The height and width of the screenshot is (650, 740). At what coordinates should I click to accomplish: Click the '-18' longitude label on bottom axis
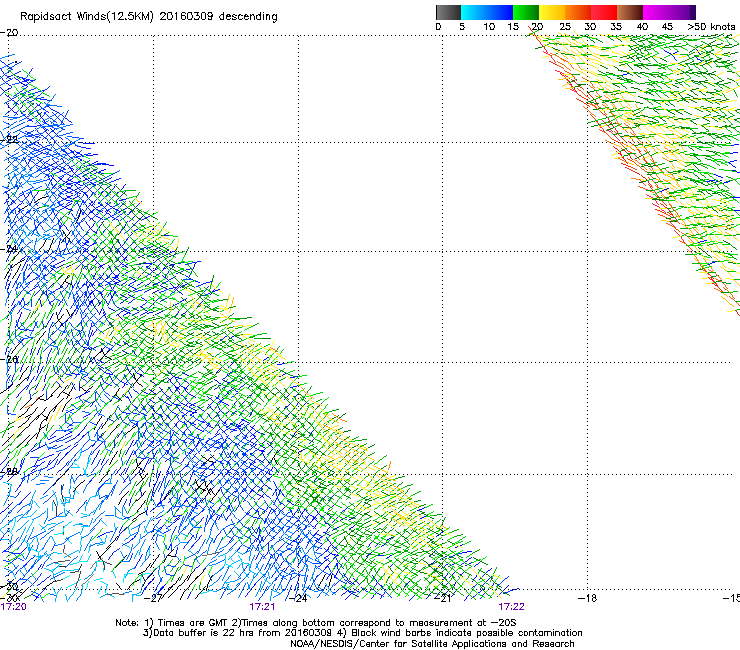(588, 599)
